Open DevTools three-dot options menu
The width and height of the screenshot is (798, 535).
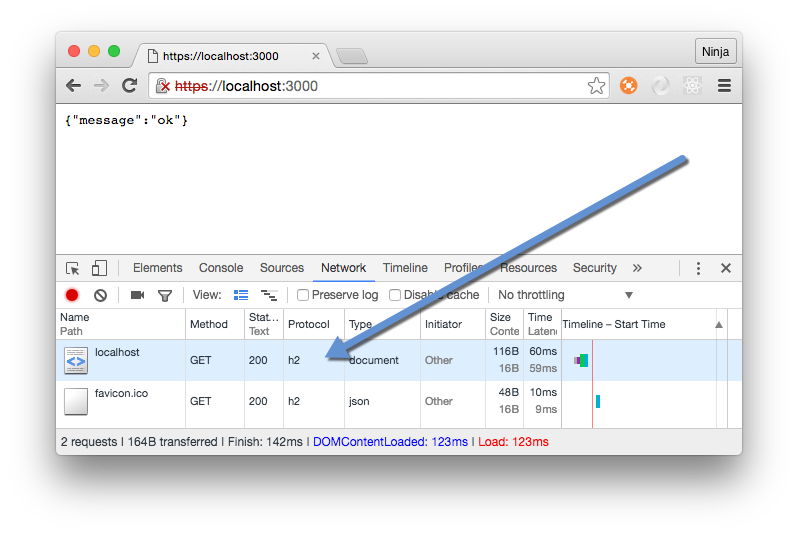[x=698, y=268]
